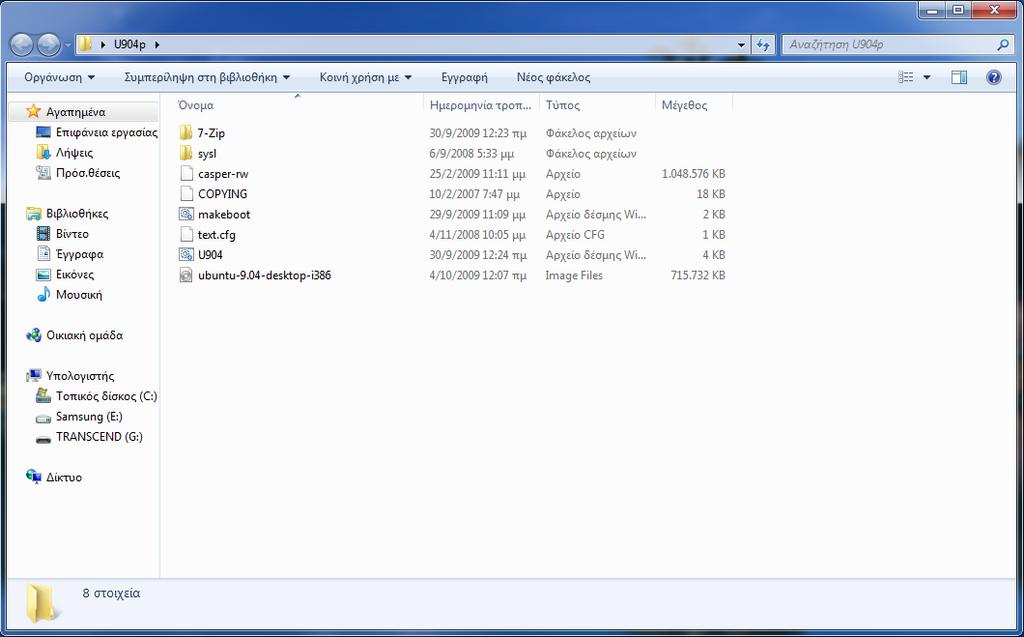
Task: Select Υπολογιστής in navigation pane
Action: [x=80, y=376]
